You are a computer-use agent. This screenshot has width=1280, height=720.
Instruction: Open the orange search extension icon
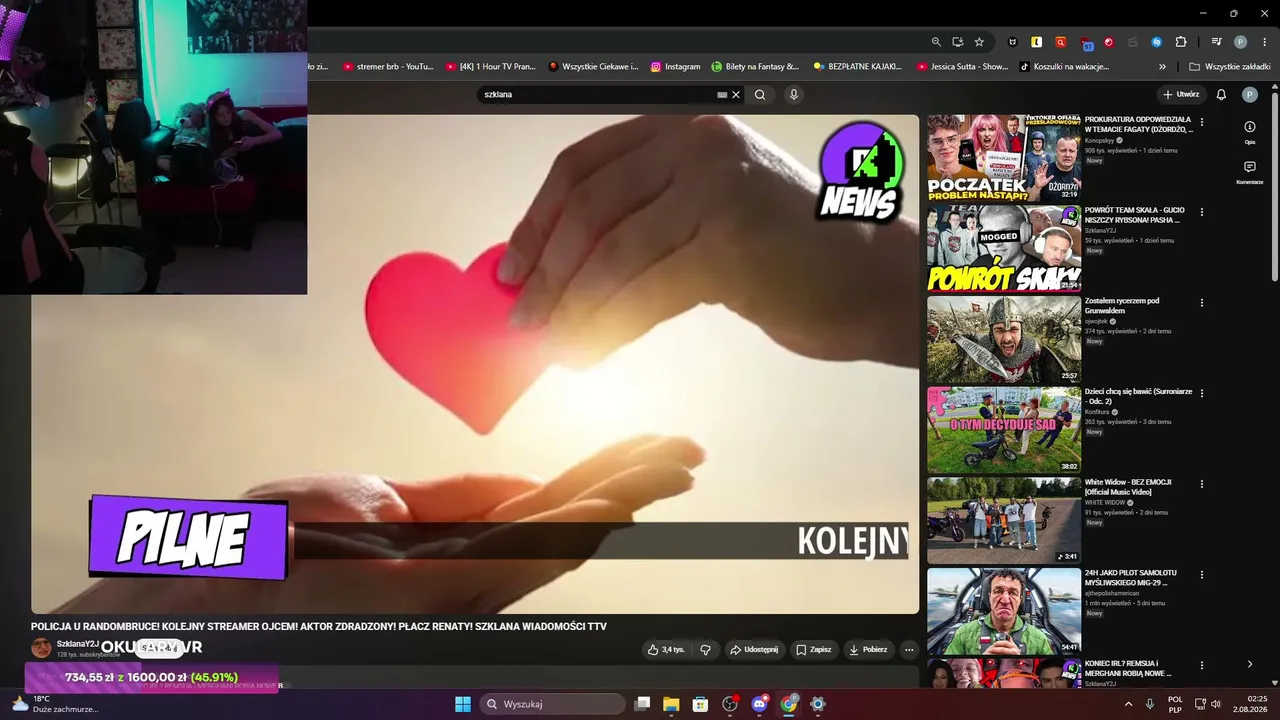coord(1060,42)
